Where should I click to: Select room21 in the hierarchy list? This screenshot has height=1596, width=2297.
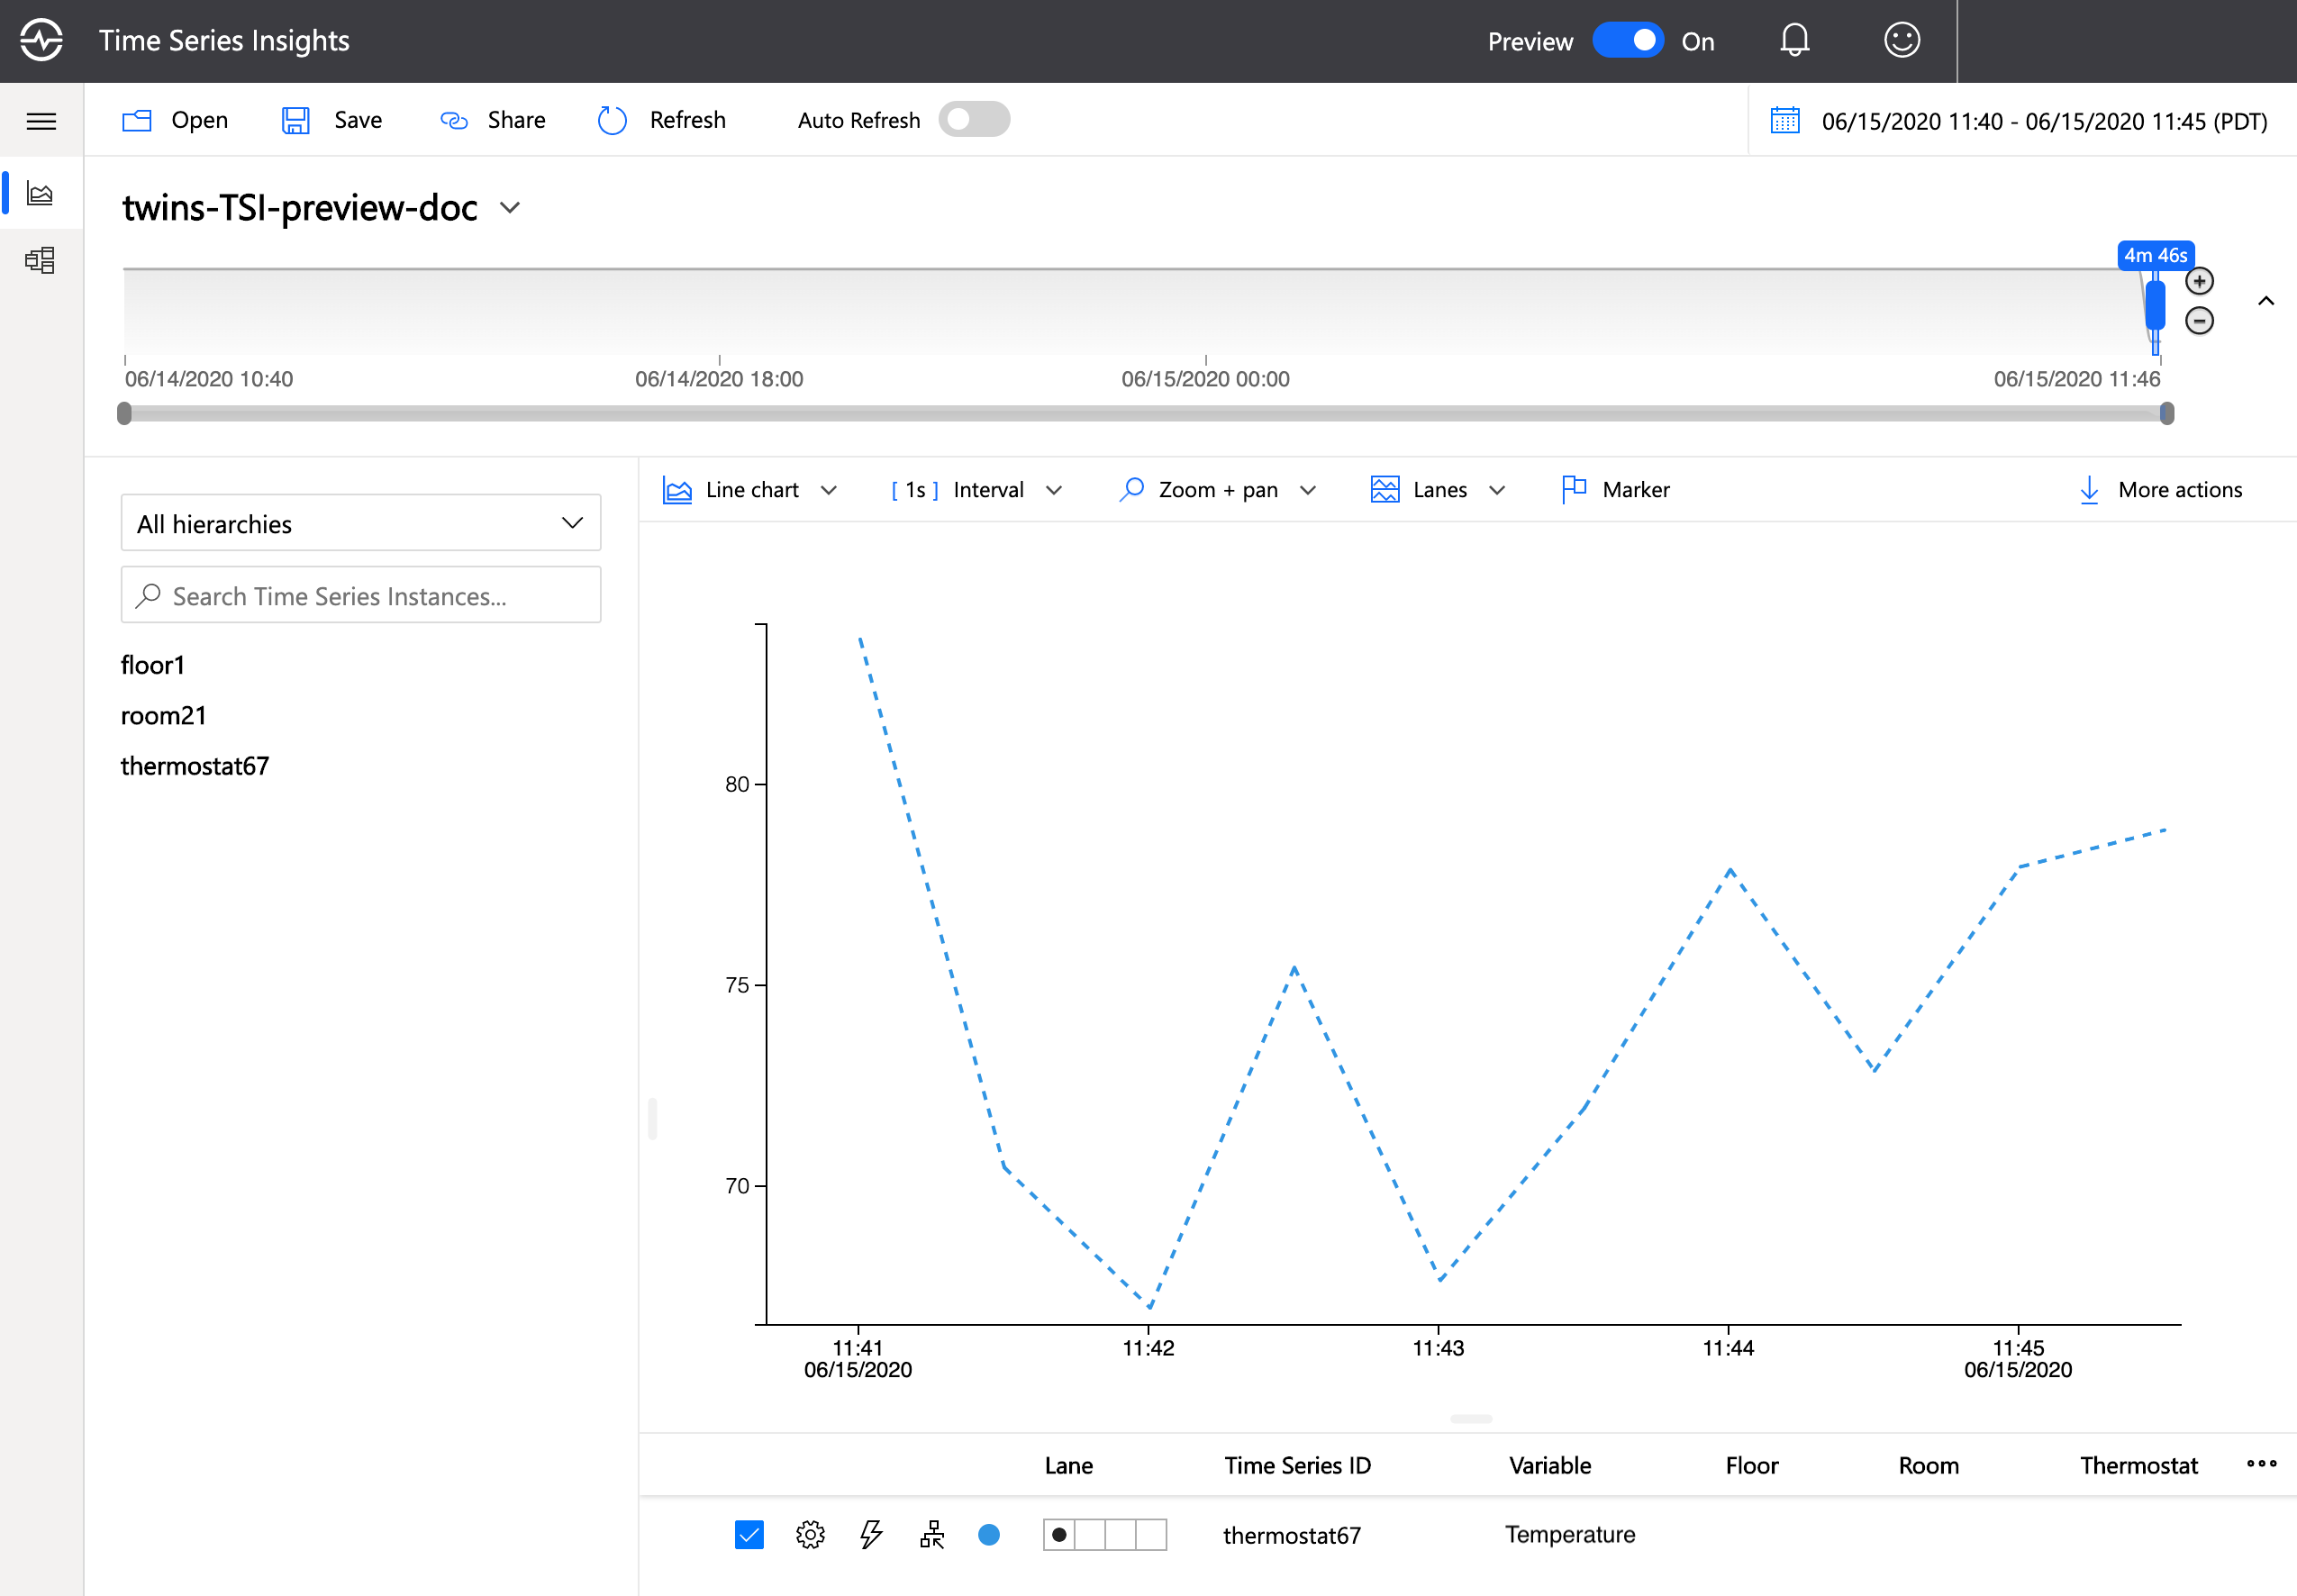click(163, 715)
